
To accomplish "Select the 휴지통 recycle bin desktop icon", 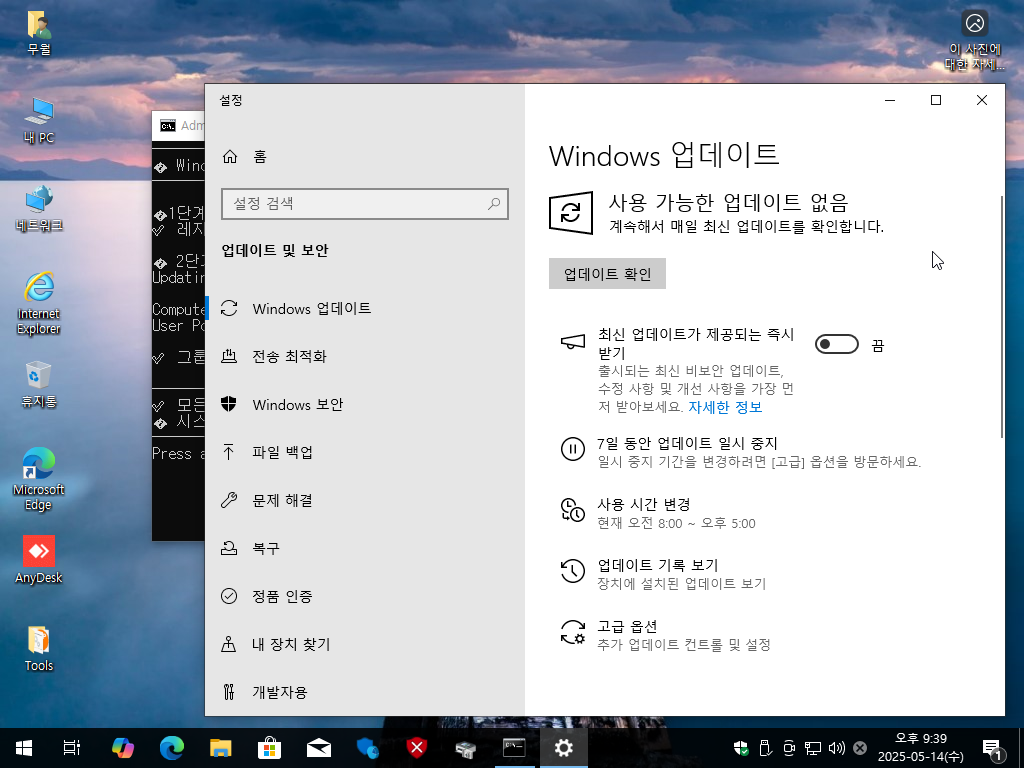I will click(39, 385).
